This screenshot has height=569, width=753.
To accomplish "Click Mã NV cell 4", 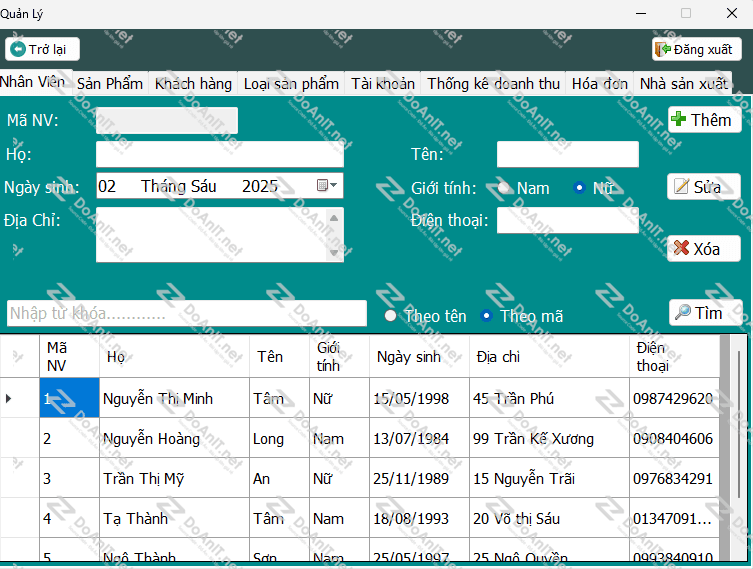I will point(69,518).
